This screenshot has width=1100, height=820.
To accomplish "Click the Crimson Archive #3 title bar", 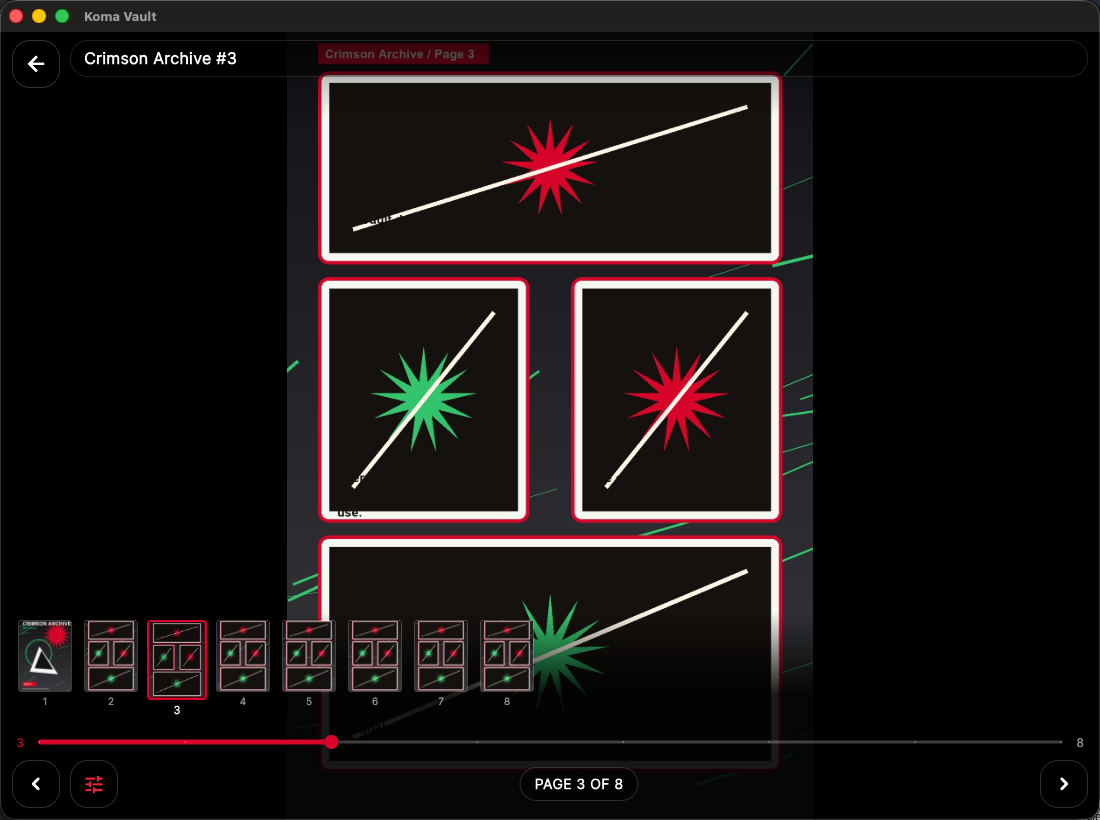I will tap(579, 58).
